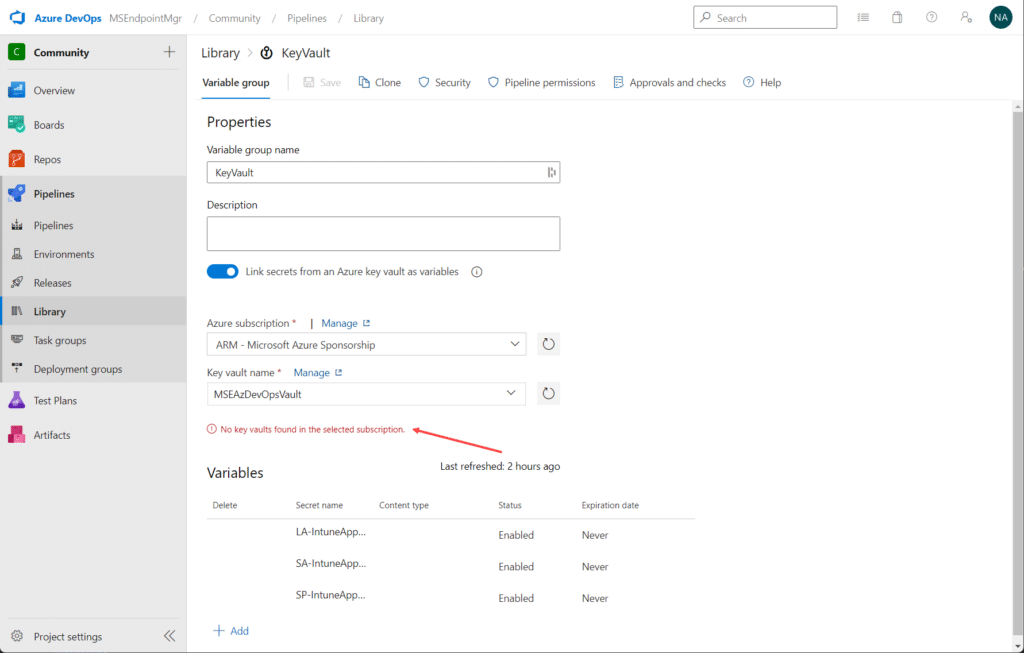Click the SA-IntuneApp... secret row
1024x653 pixels.
451,566
